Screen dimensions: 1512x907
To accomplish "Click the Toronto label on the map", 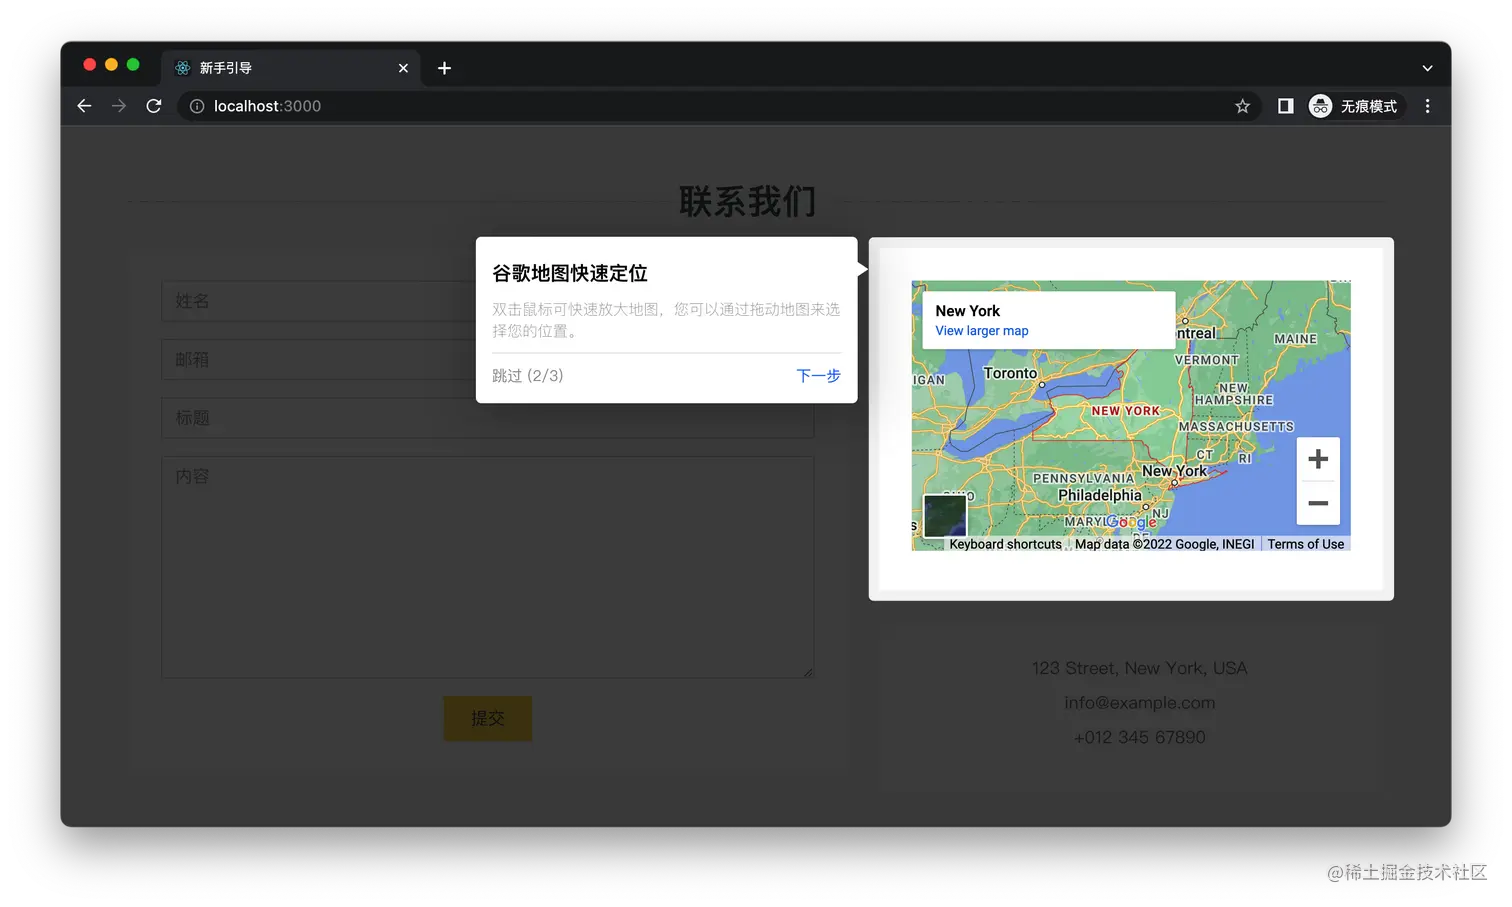I will pyautogui.click(x=1010, y=373).
